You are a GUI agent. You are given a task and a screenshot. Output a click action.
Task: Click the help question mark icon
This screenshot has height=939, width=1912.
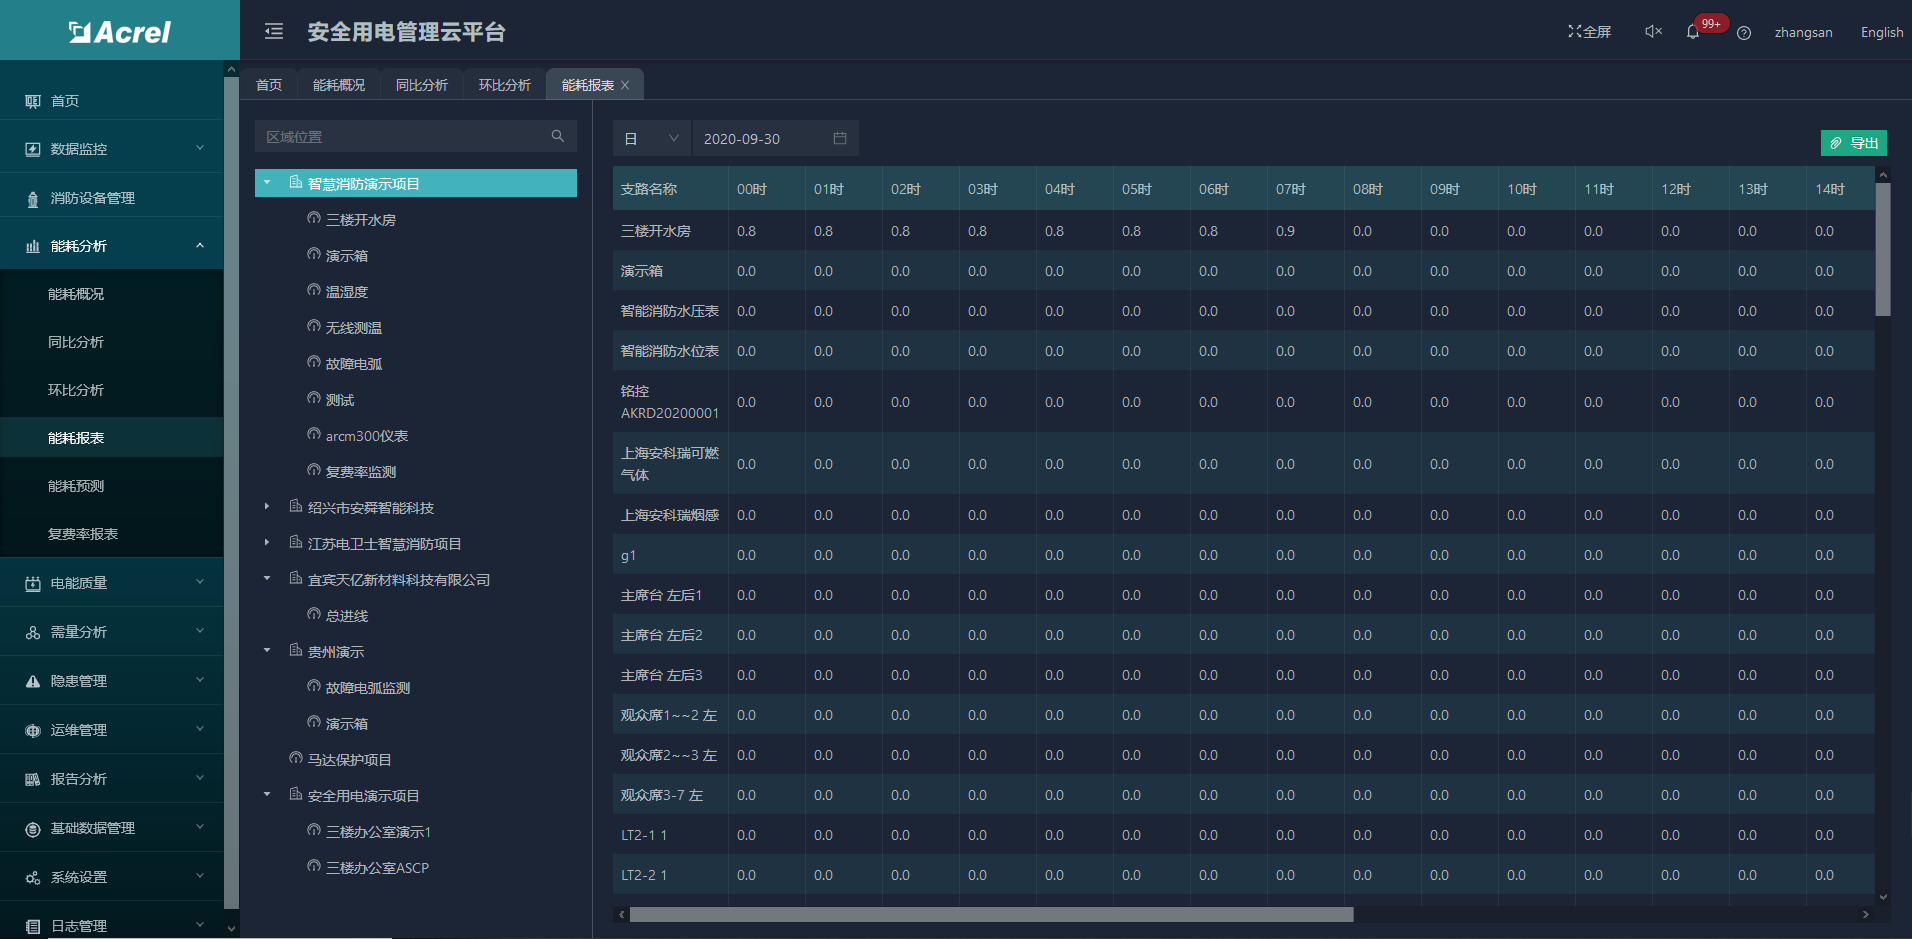pos(1744,33)
